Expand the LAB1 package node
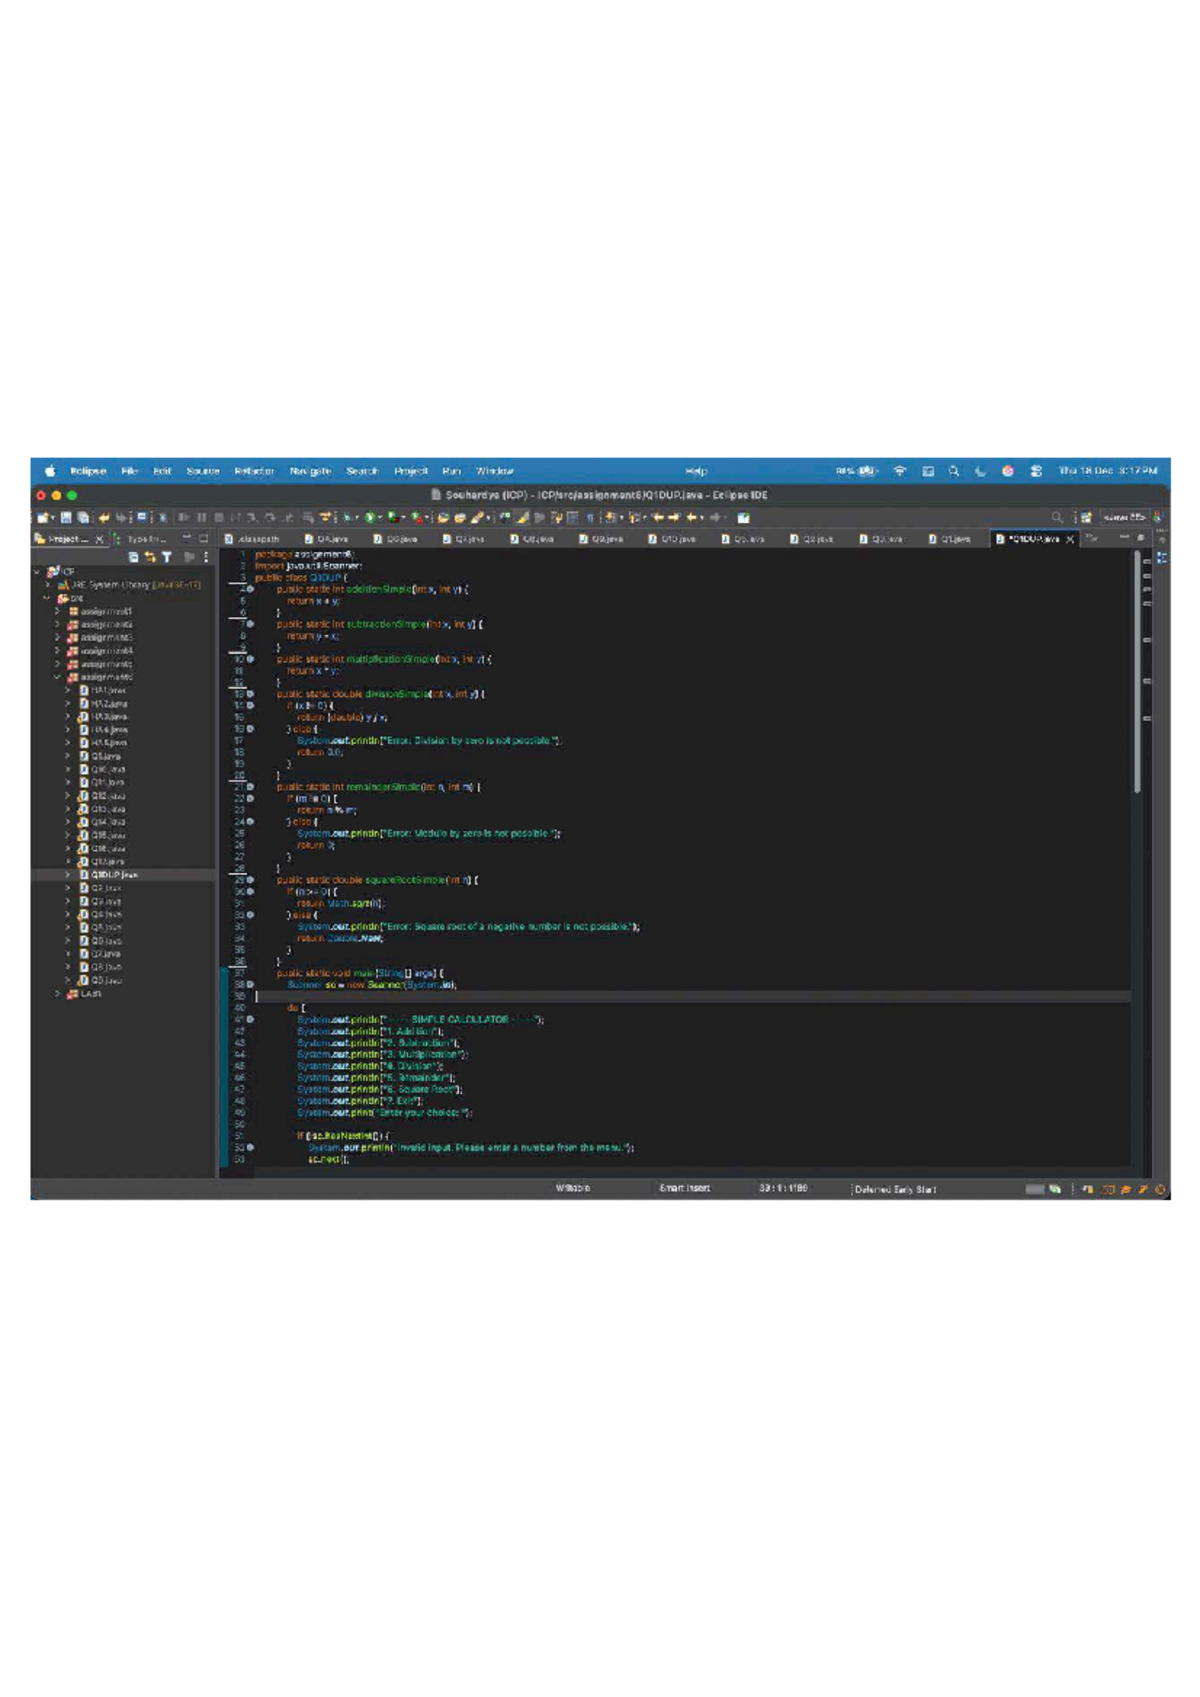 pos(57,994)
